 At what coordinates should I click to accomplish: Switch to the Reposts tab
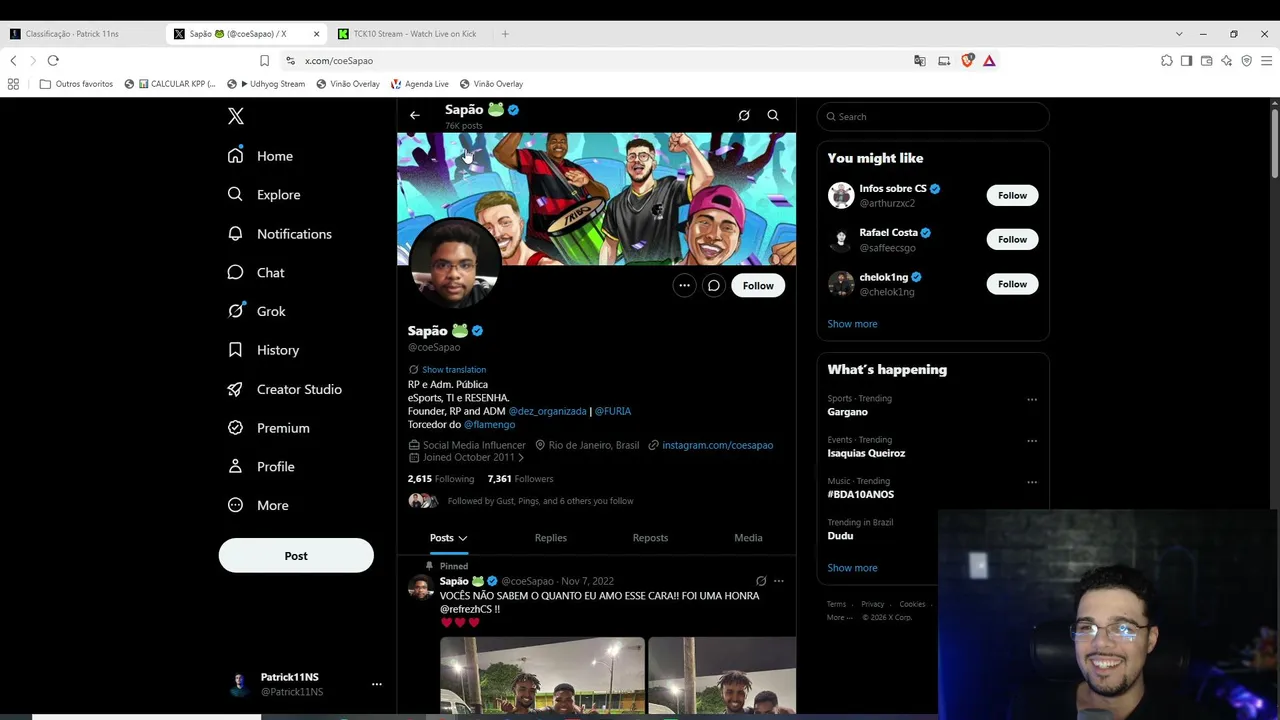point(650,538)
